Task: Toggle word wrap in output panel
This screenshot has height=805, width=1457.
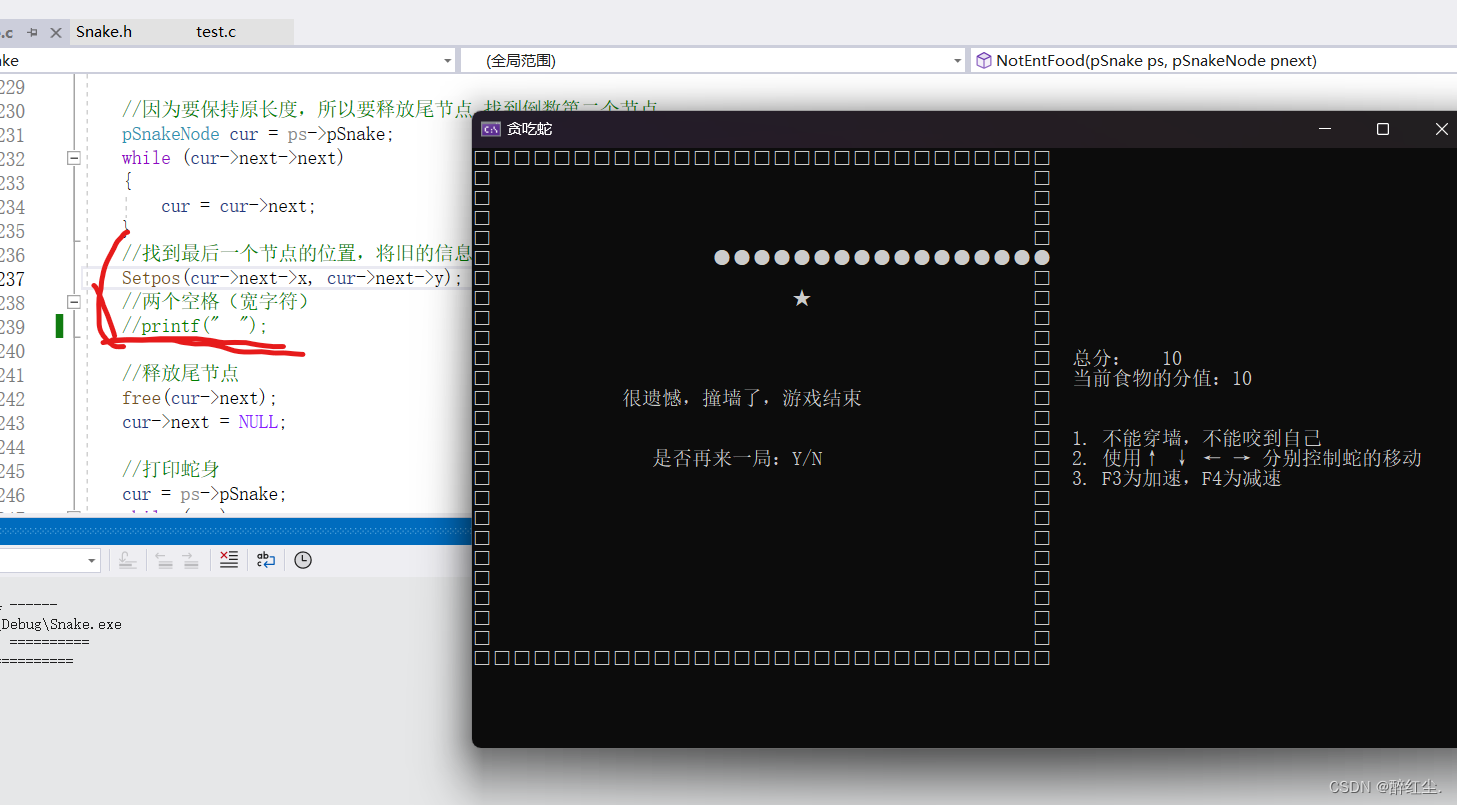Action: 266,560
